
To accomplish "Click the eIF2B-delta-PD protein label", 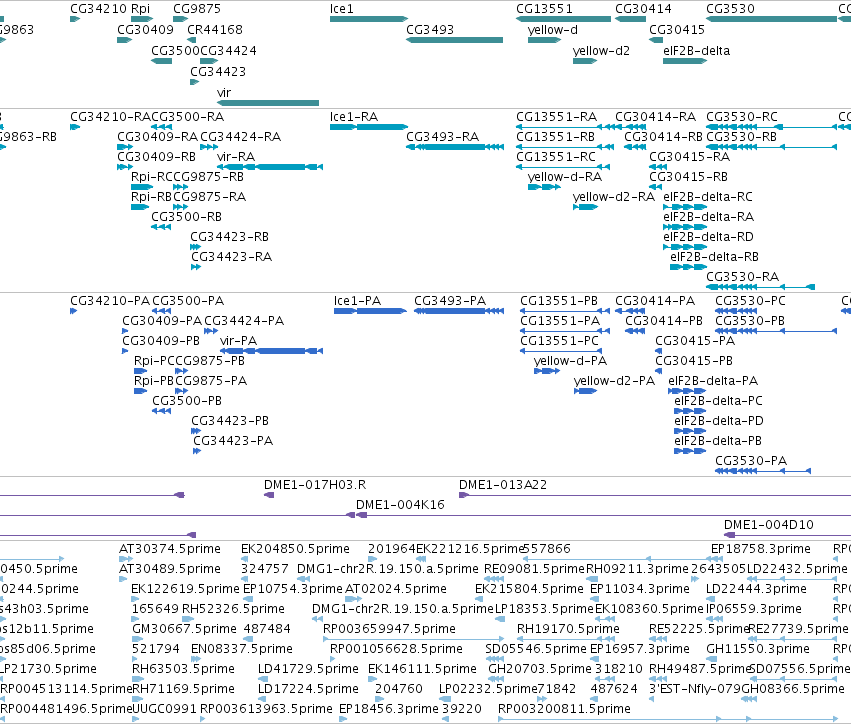I will point(719,421).
